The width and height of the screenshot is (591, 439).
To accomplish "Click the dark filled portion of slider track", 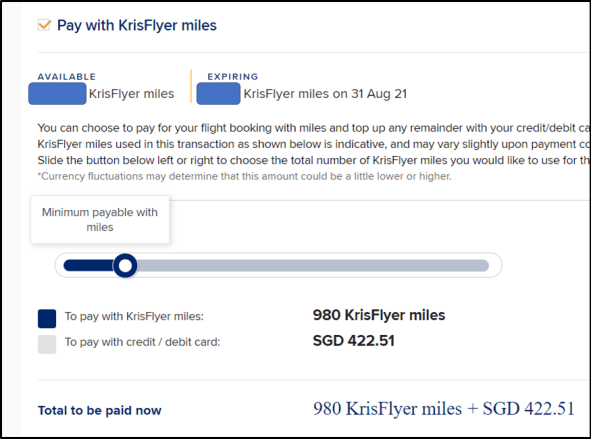I will click(89, 266).
